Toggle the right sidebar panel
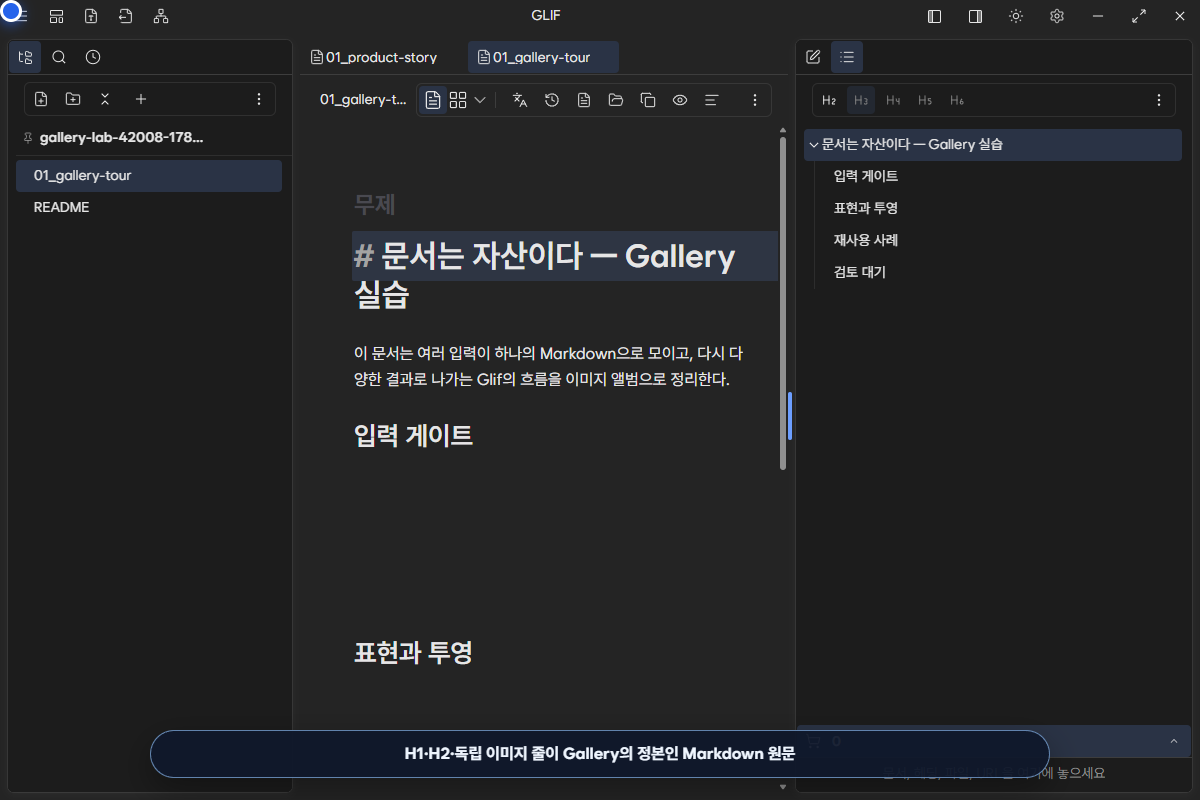This screenshot has width=1200, height=800. click(975, 16)
